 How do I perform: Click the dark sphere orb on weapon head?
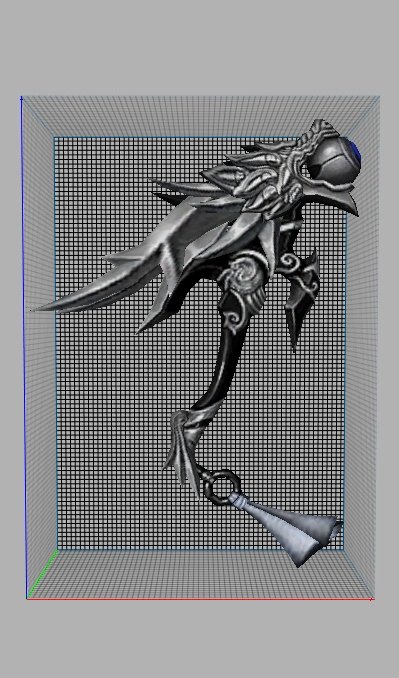tap(332, 161)
